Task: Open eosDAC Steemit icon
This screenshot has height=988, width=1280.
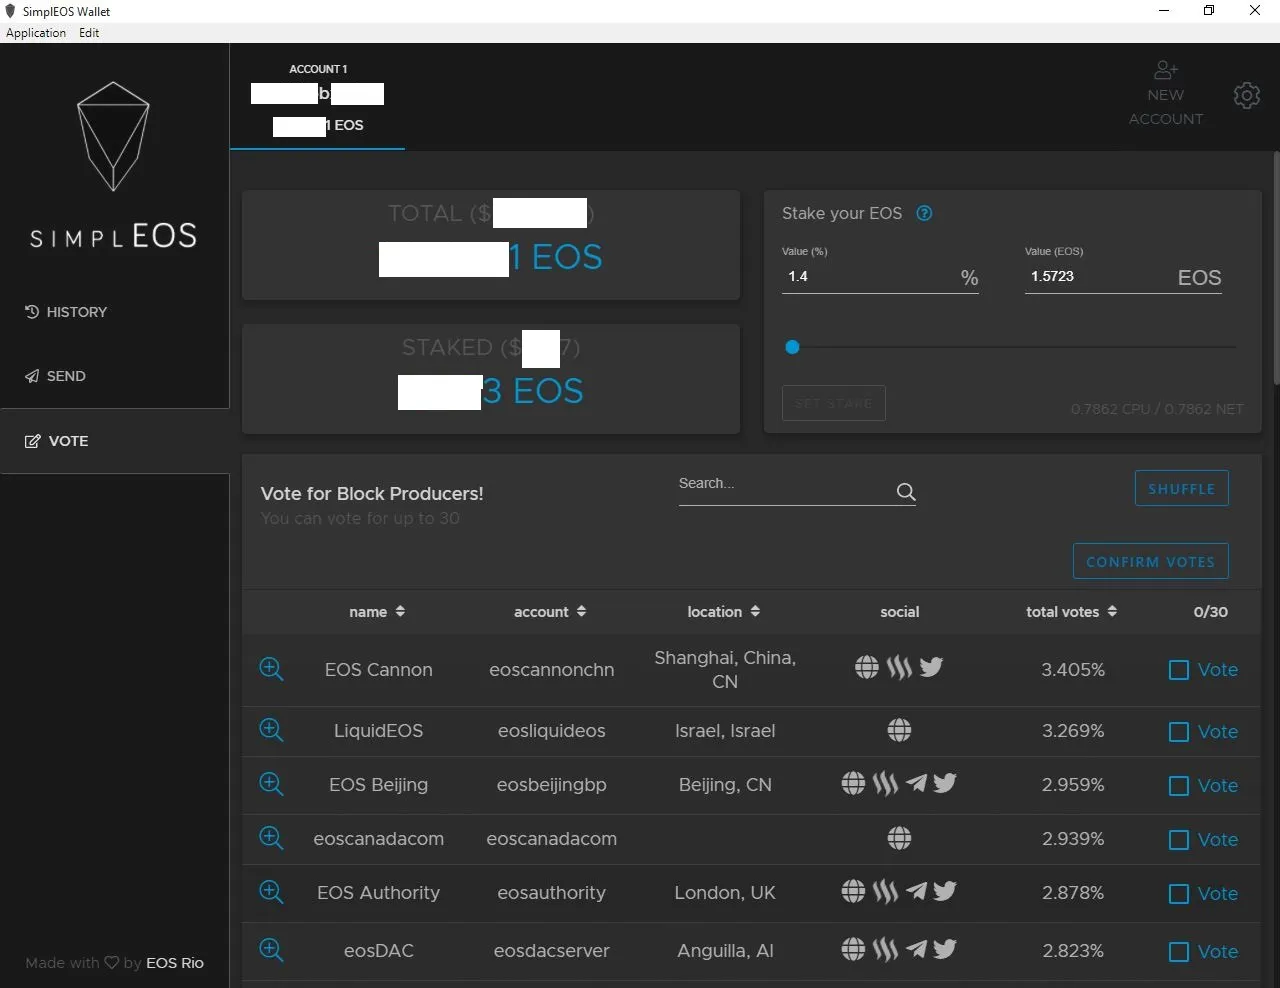Action: tap(885, 948)
